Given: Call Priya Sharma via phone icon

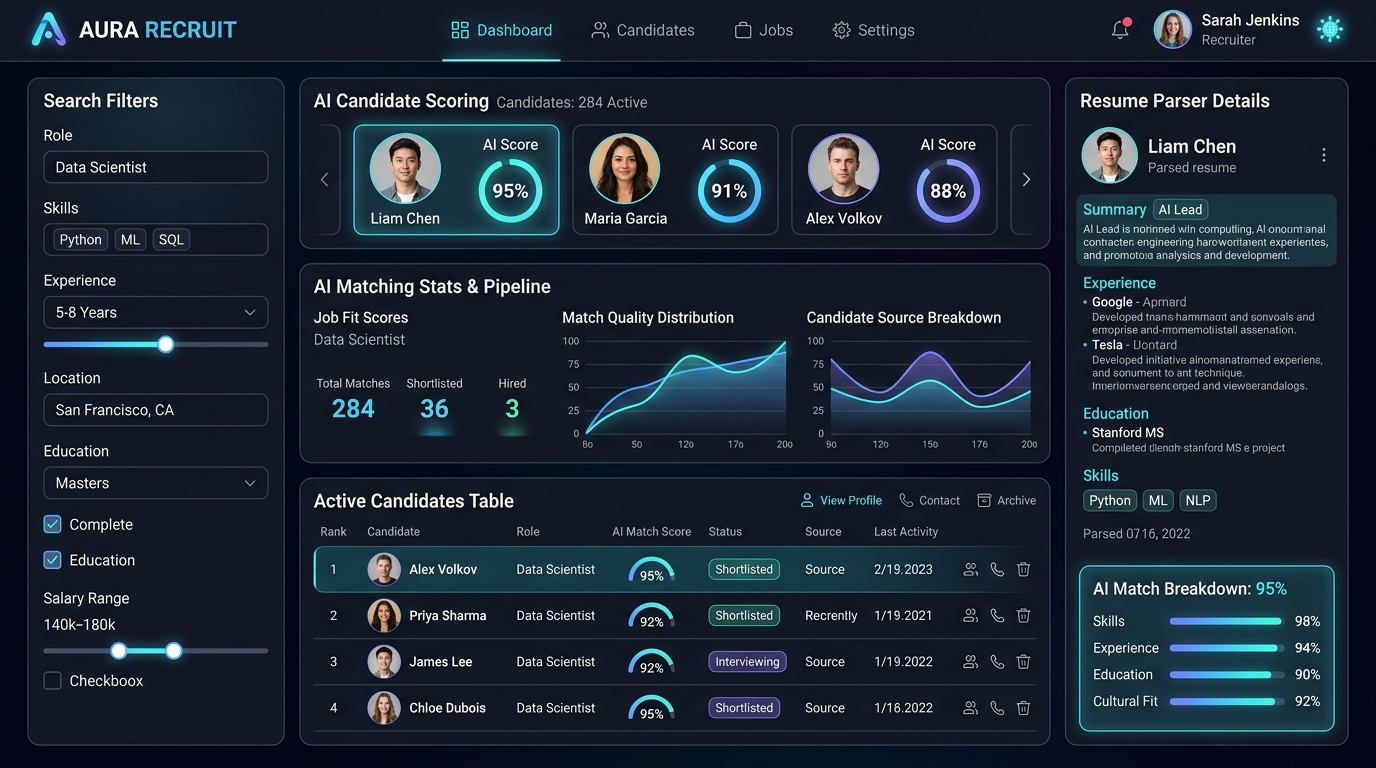Looking at the screenshot, I should [x=997, y=615].
